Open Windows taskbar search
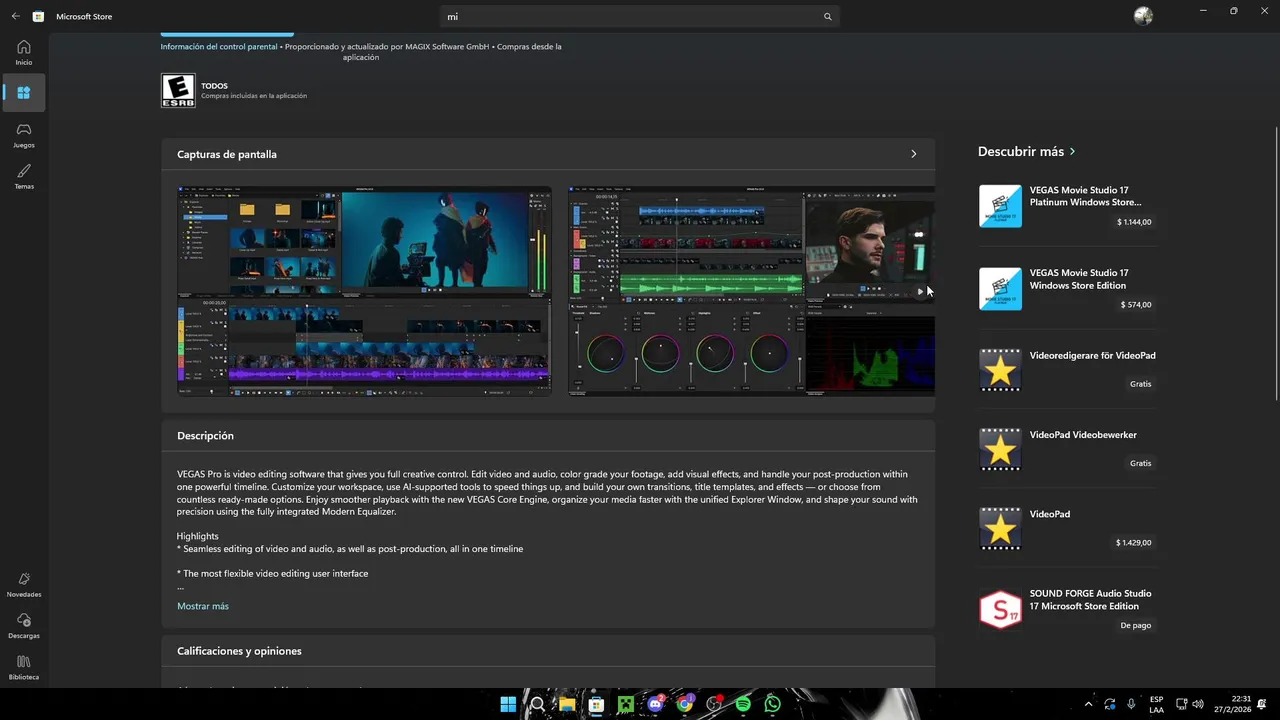The image size is (1280, 720). pos(537,704)
